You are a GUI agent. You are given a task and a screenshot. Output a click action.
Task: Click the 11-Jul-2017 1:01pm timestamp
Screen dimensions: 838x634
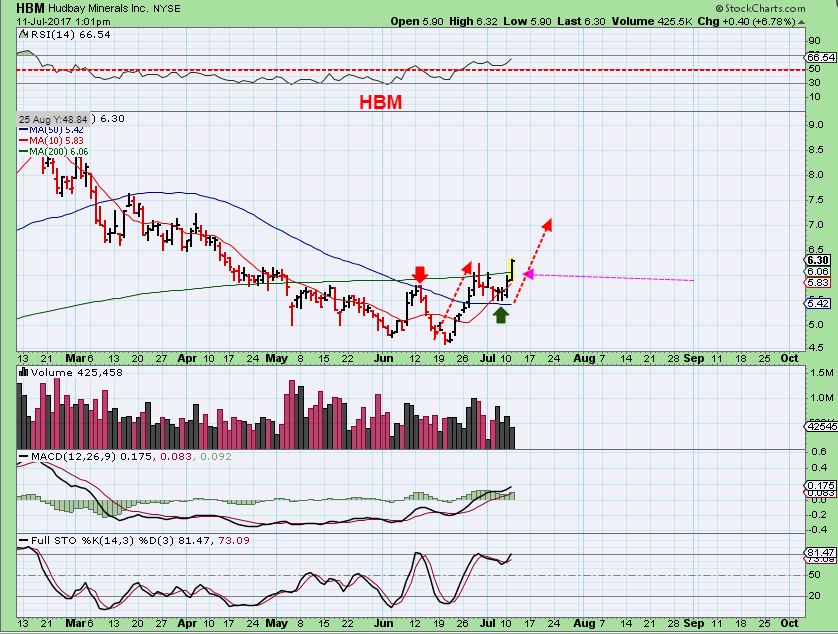[63, 22]
